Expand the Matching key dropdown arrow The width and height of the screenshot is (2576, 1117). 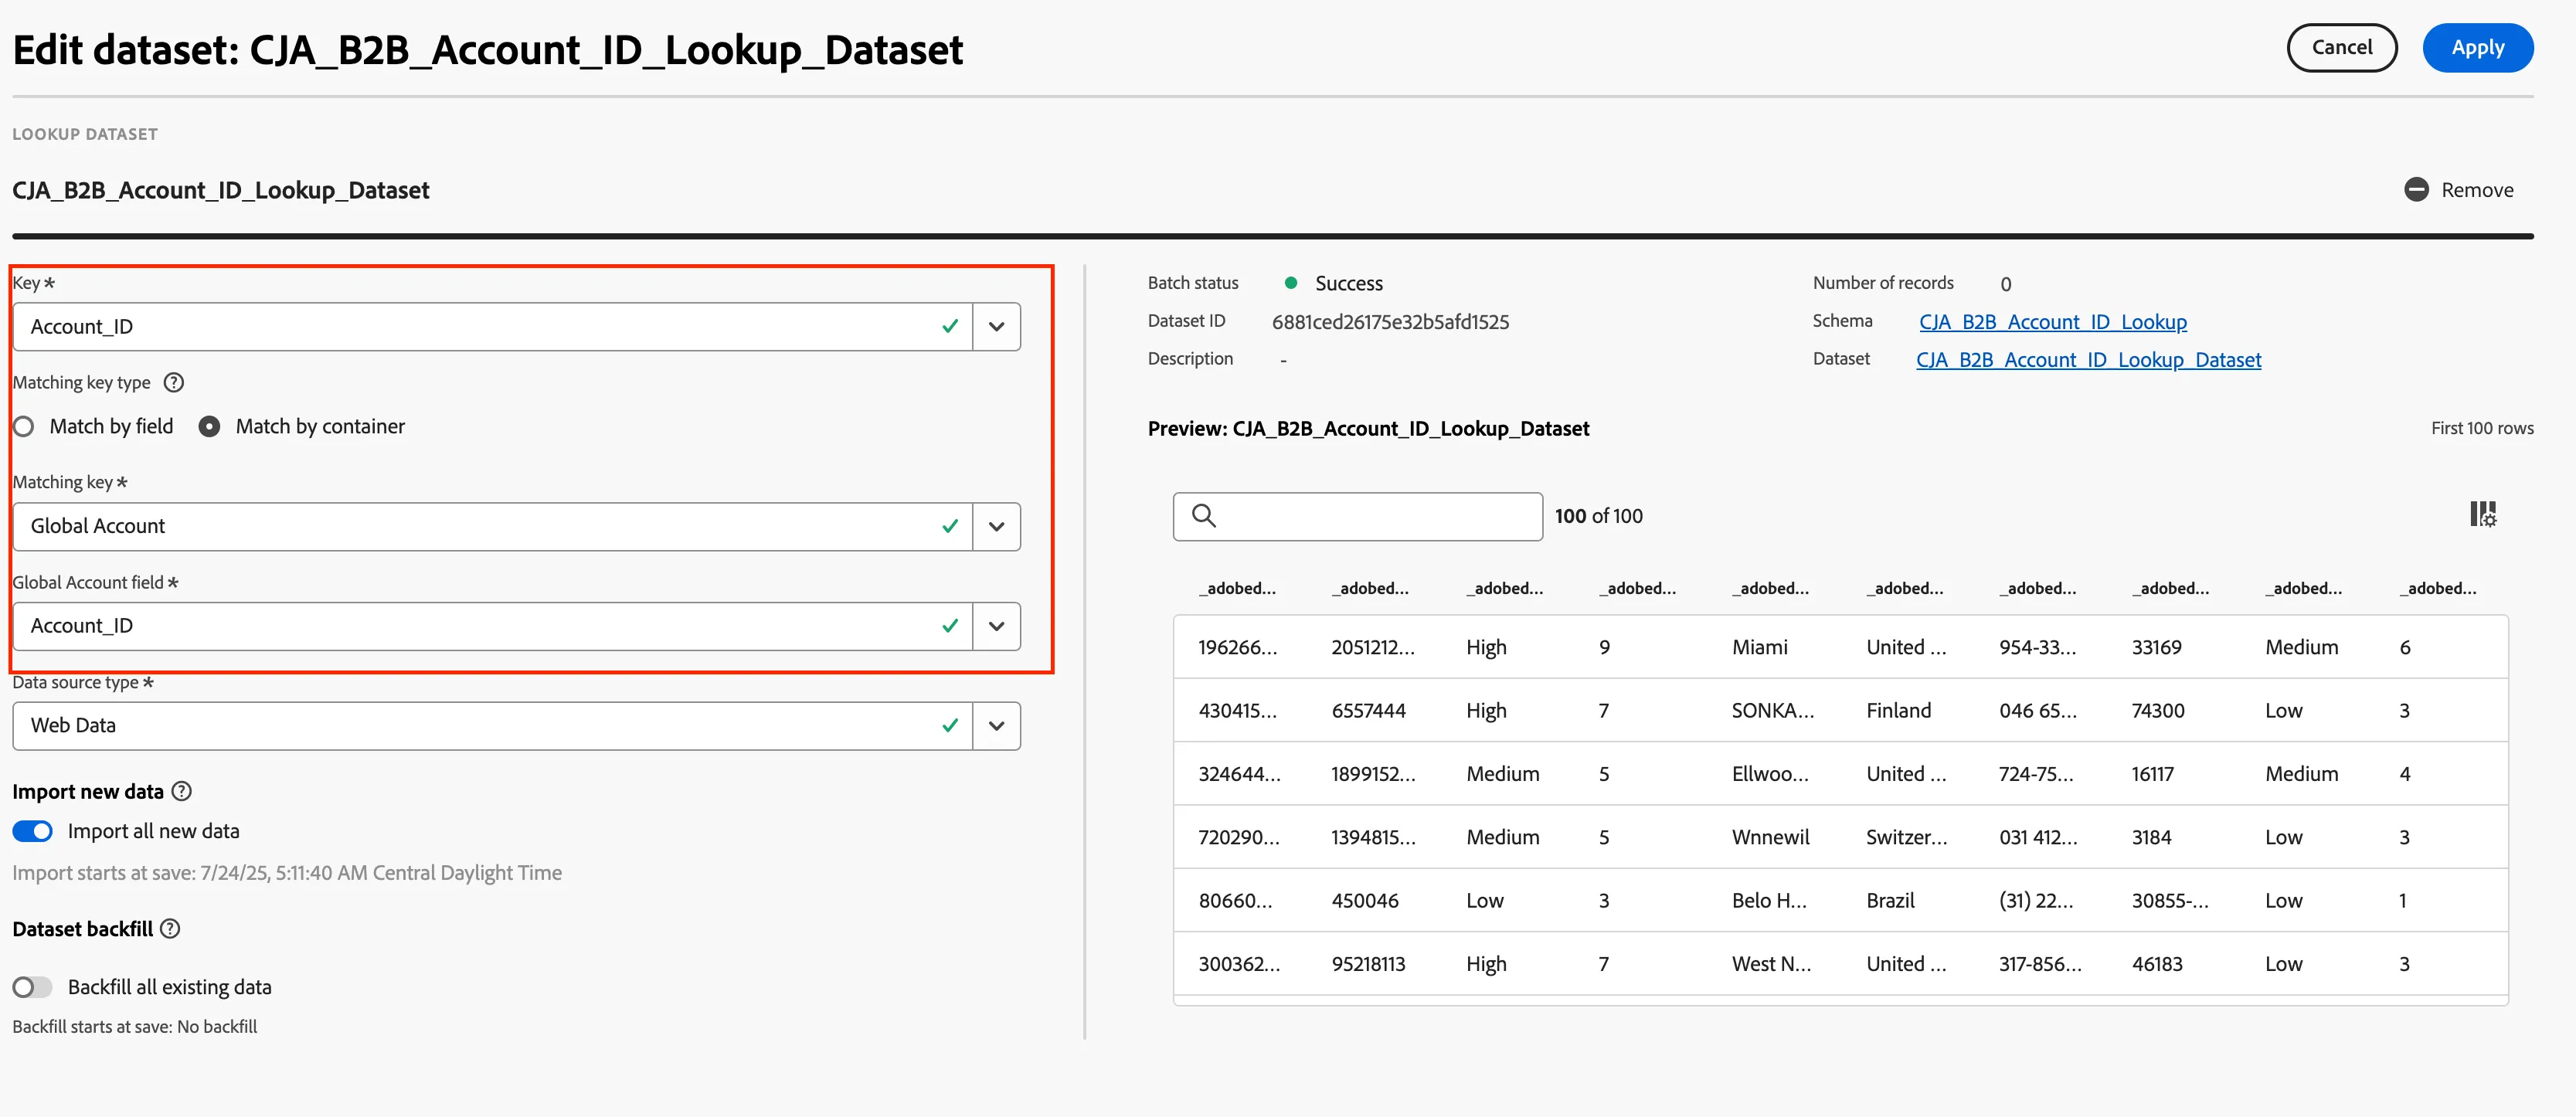[x=997, y=527]
